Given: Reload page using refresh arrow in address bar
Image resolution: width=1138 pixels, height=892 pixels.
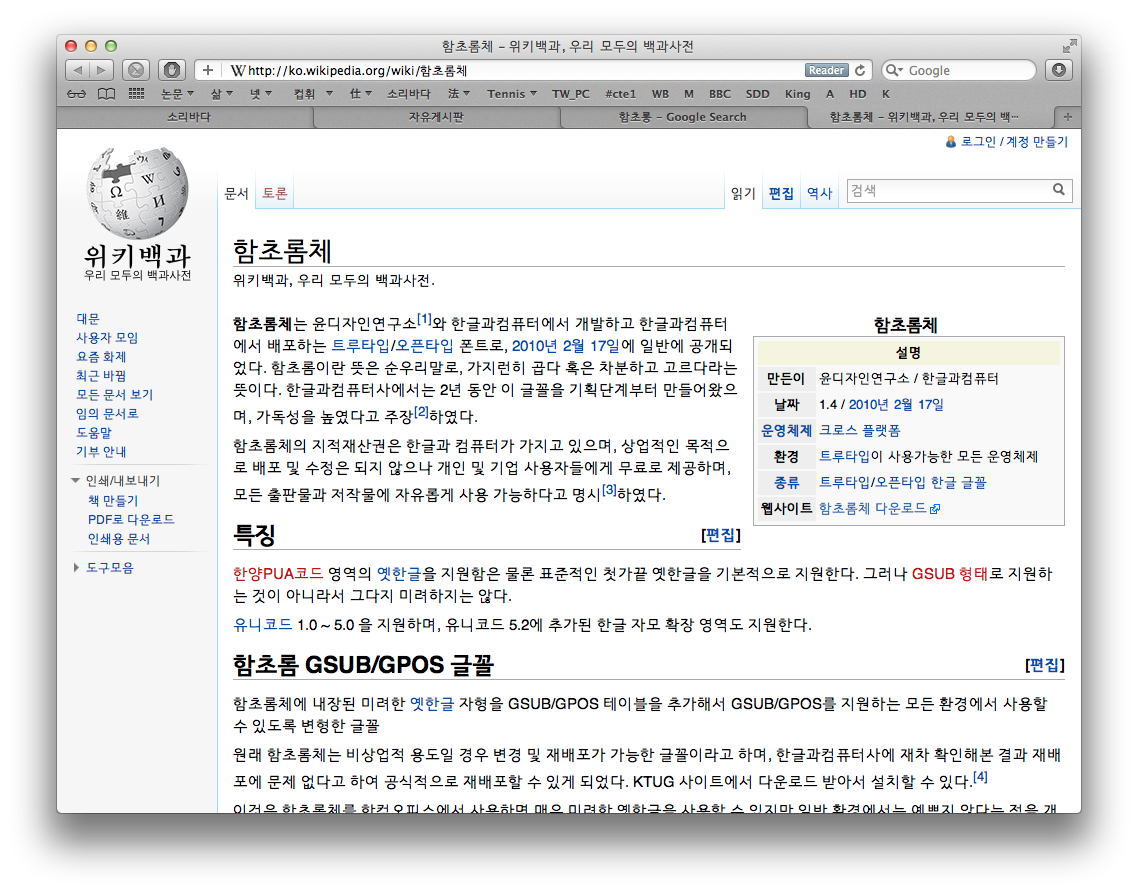Looking at the screenshot, I should coord(860,70).
